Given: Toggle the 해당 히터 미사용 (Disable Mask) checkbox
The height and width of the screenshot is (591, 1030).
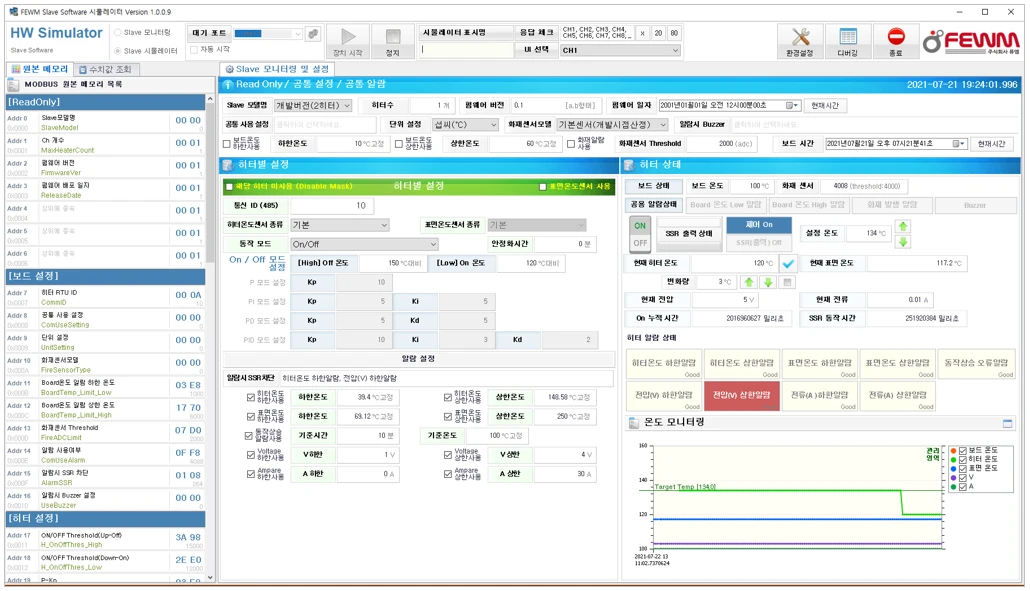Looking at the screenshot, I should pos(229,186).
